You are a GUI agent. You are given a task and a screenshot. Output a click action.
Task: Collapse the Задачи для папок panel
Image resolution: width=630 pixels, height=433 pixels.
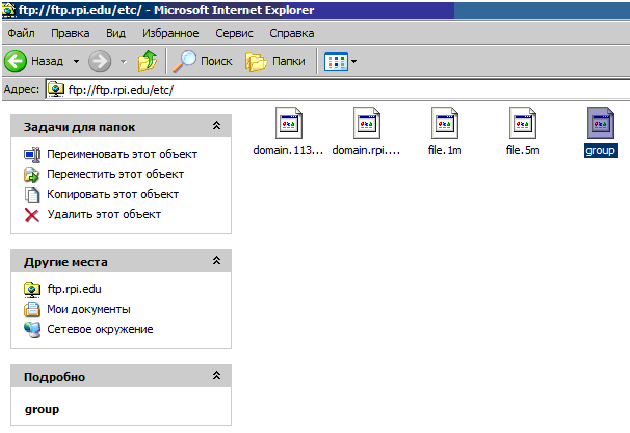tap(216, 126)
